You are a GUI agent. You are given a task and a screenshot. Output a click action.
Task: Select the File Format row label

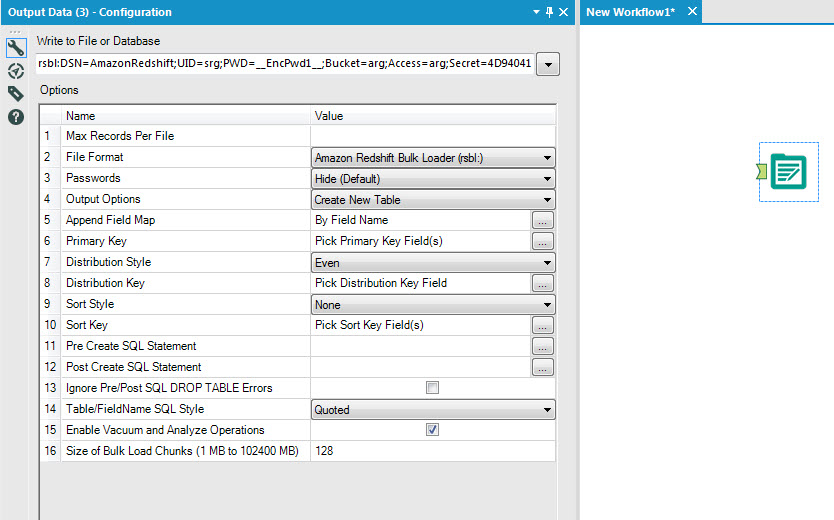(95, 157)
